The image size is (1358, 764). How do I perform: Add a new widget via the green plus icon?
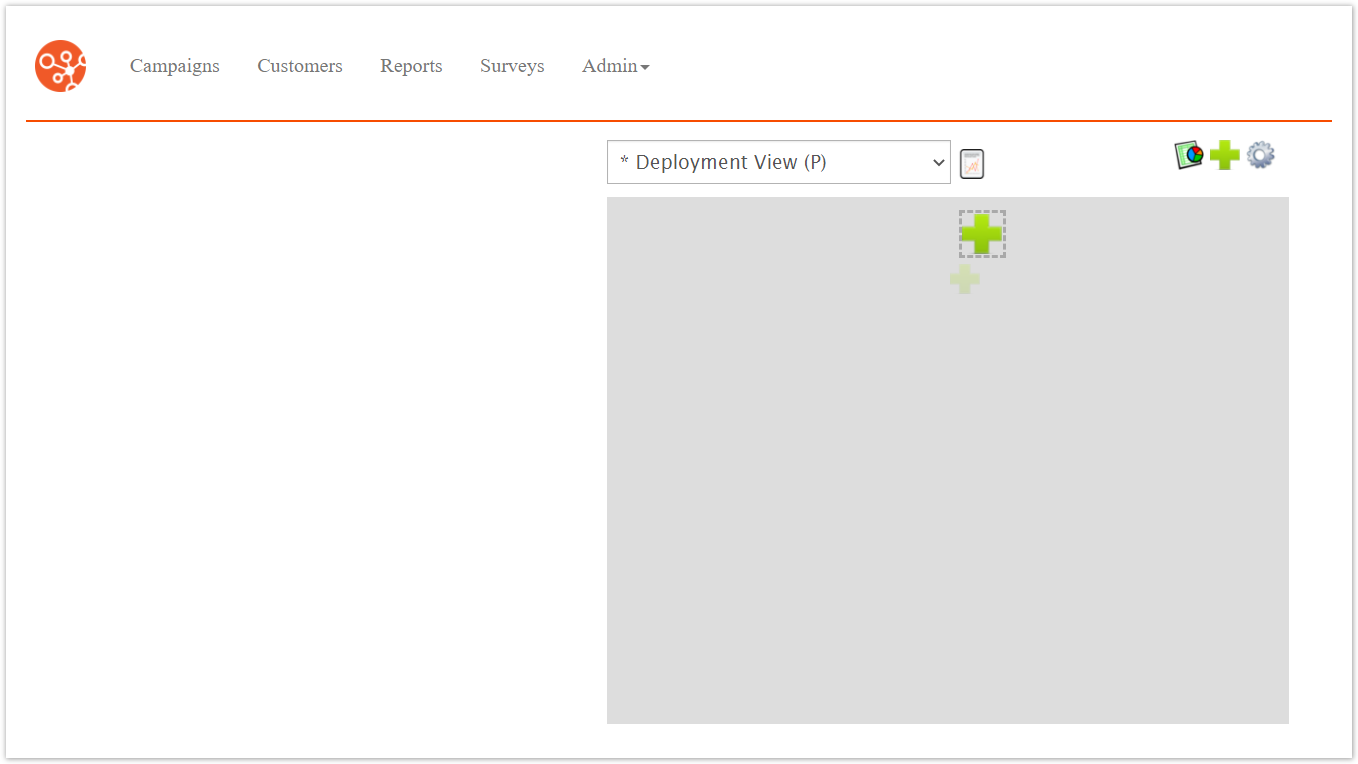coord(1224,155)
